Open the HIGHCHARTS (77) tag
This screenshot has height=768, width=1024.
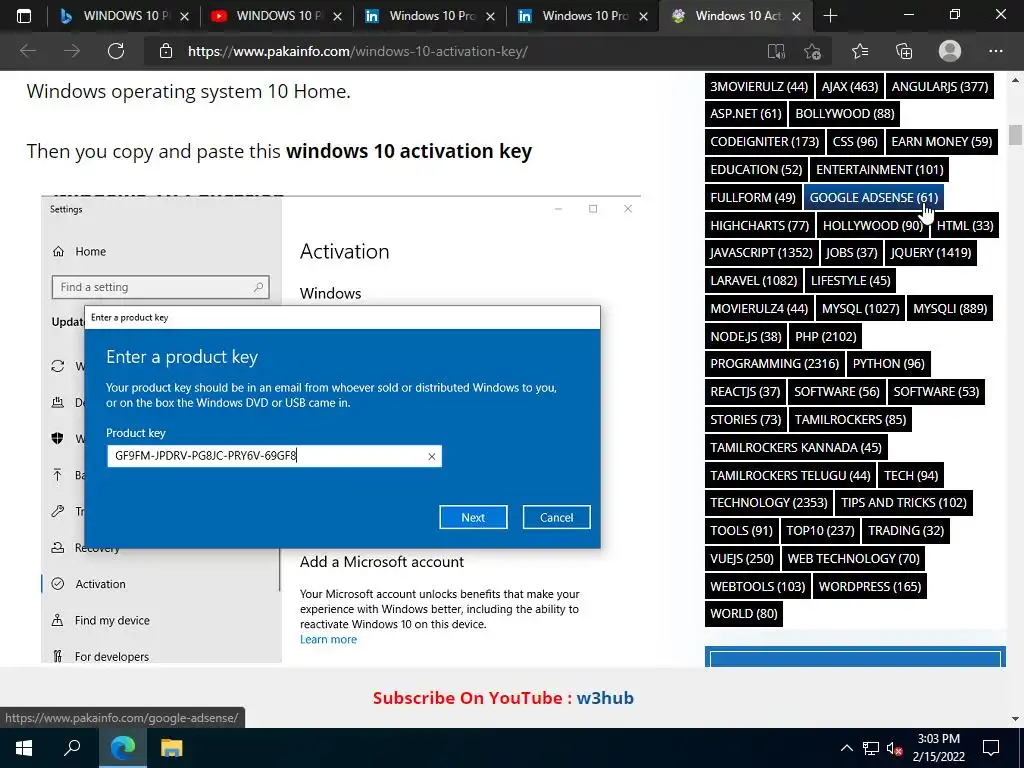[x=760, y=225]
